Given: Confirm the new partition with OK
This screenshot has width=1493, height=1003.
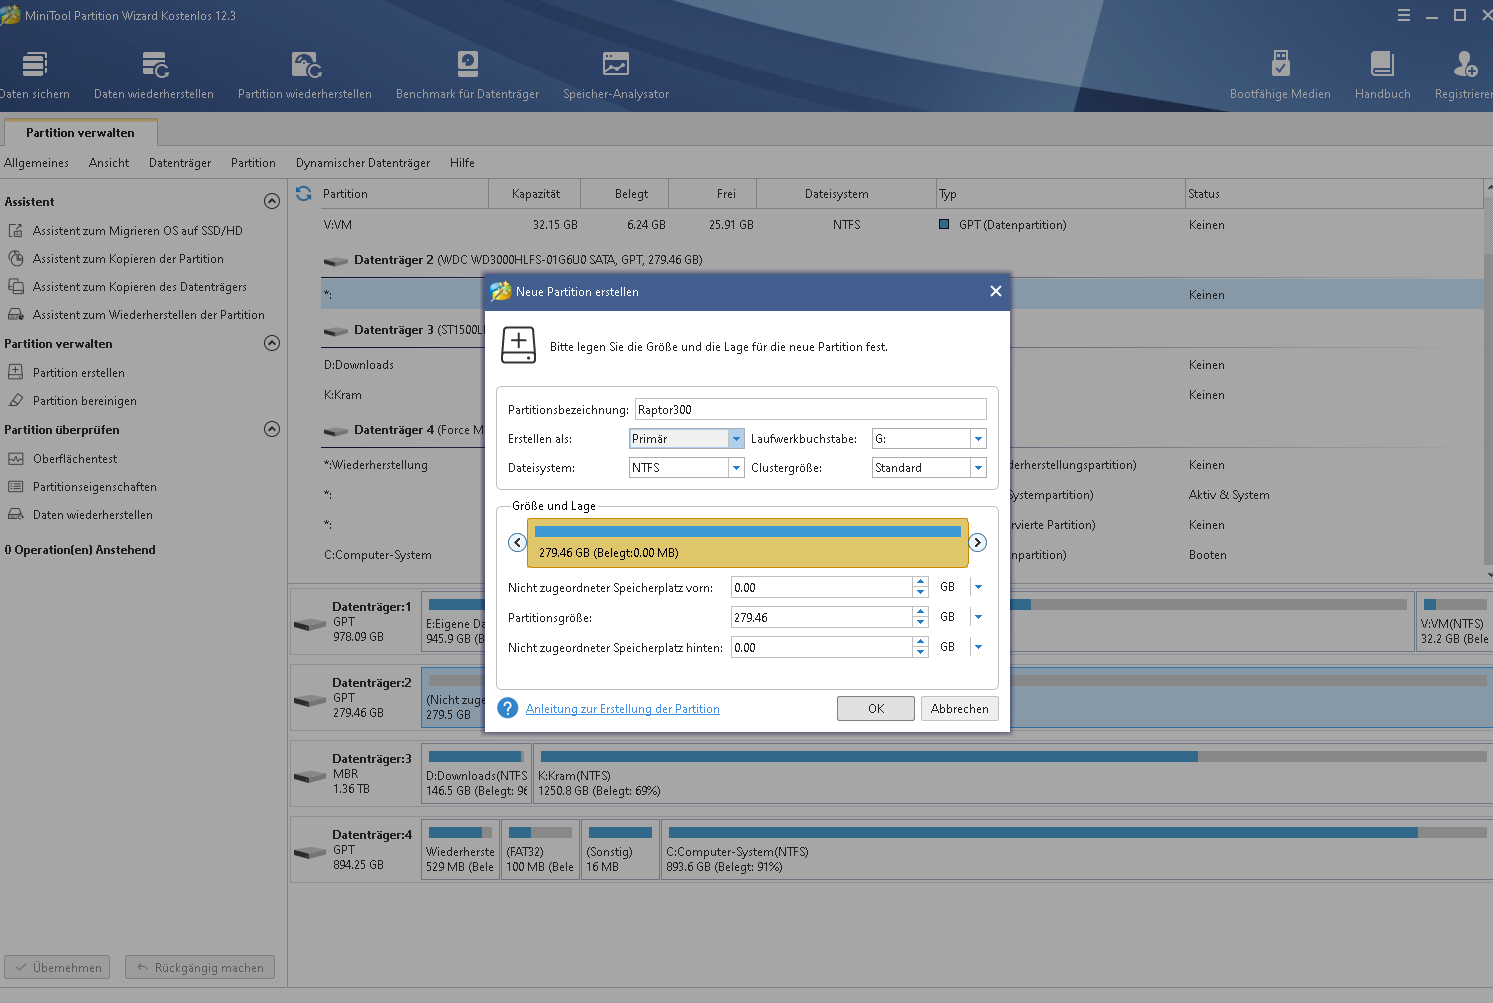Looking at the screenshot, I should point(875,709).
